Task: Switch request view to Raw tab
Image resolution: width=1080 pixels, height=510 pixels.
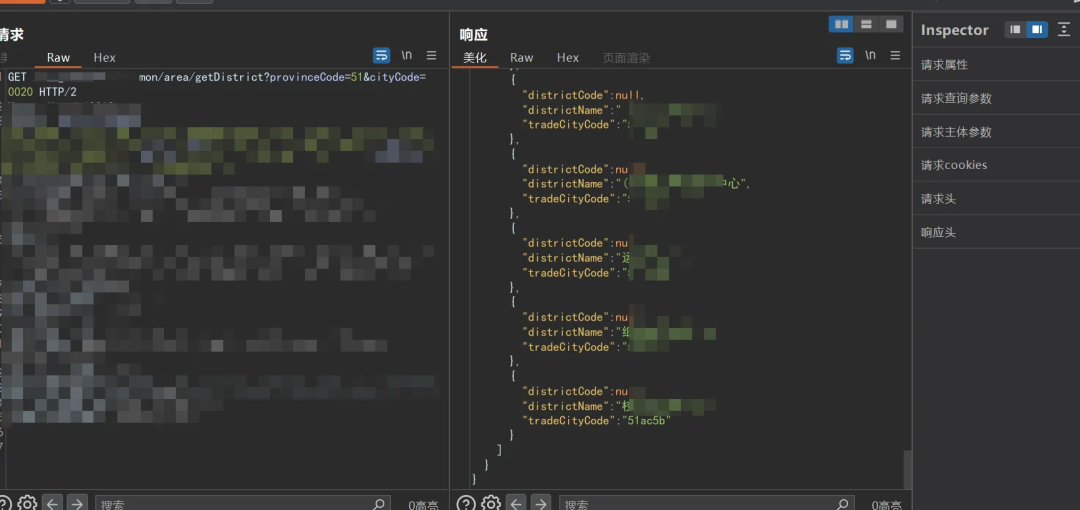Action: coord(59,58)
